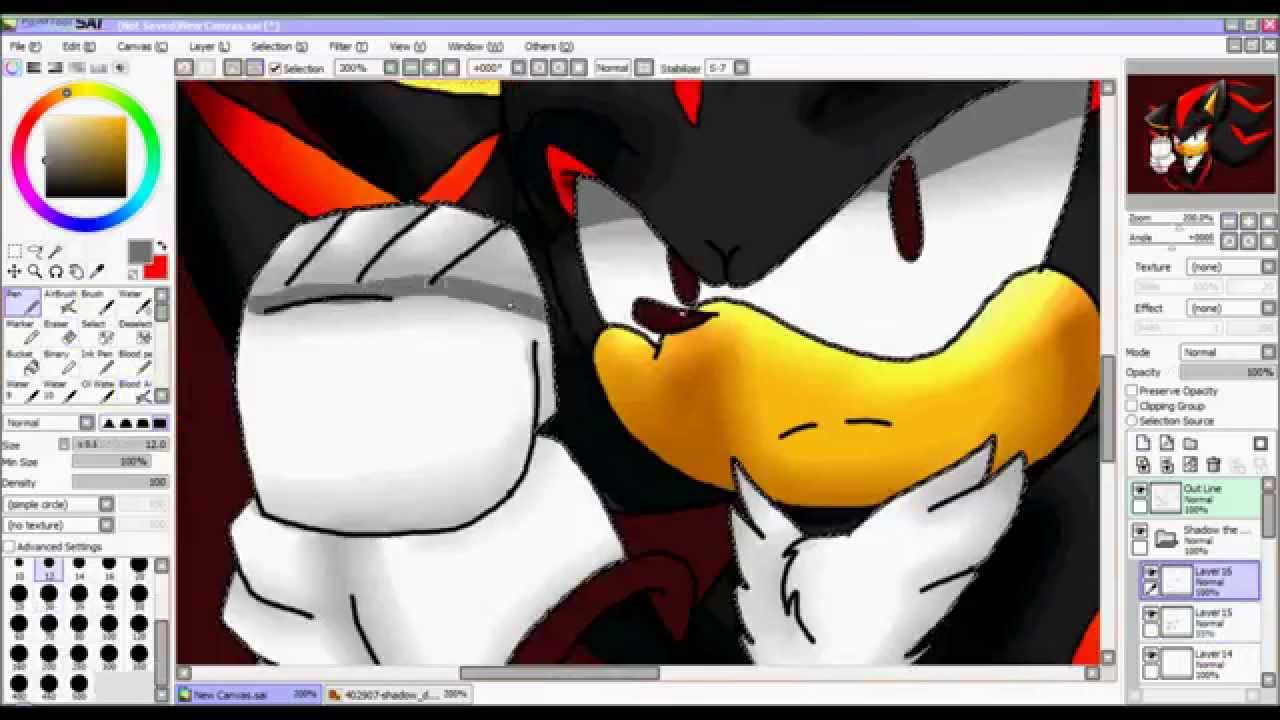The width and height of the screenshot is (1280, 720).
Task: Pick the hand pan tool
Action: [x=76, y=271]
